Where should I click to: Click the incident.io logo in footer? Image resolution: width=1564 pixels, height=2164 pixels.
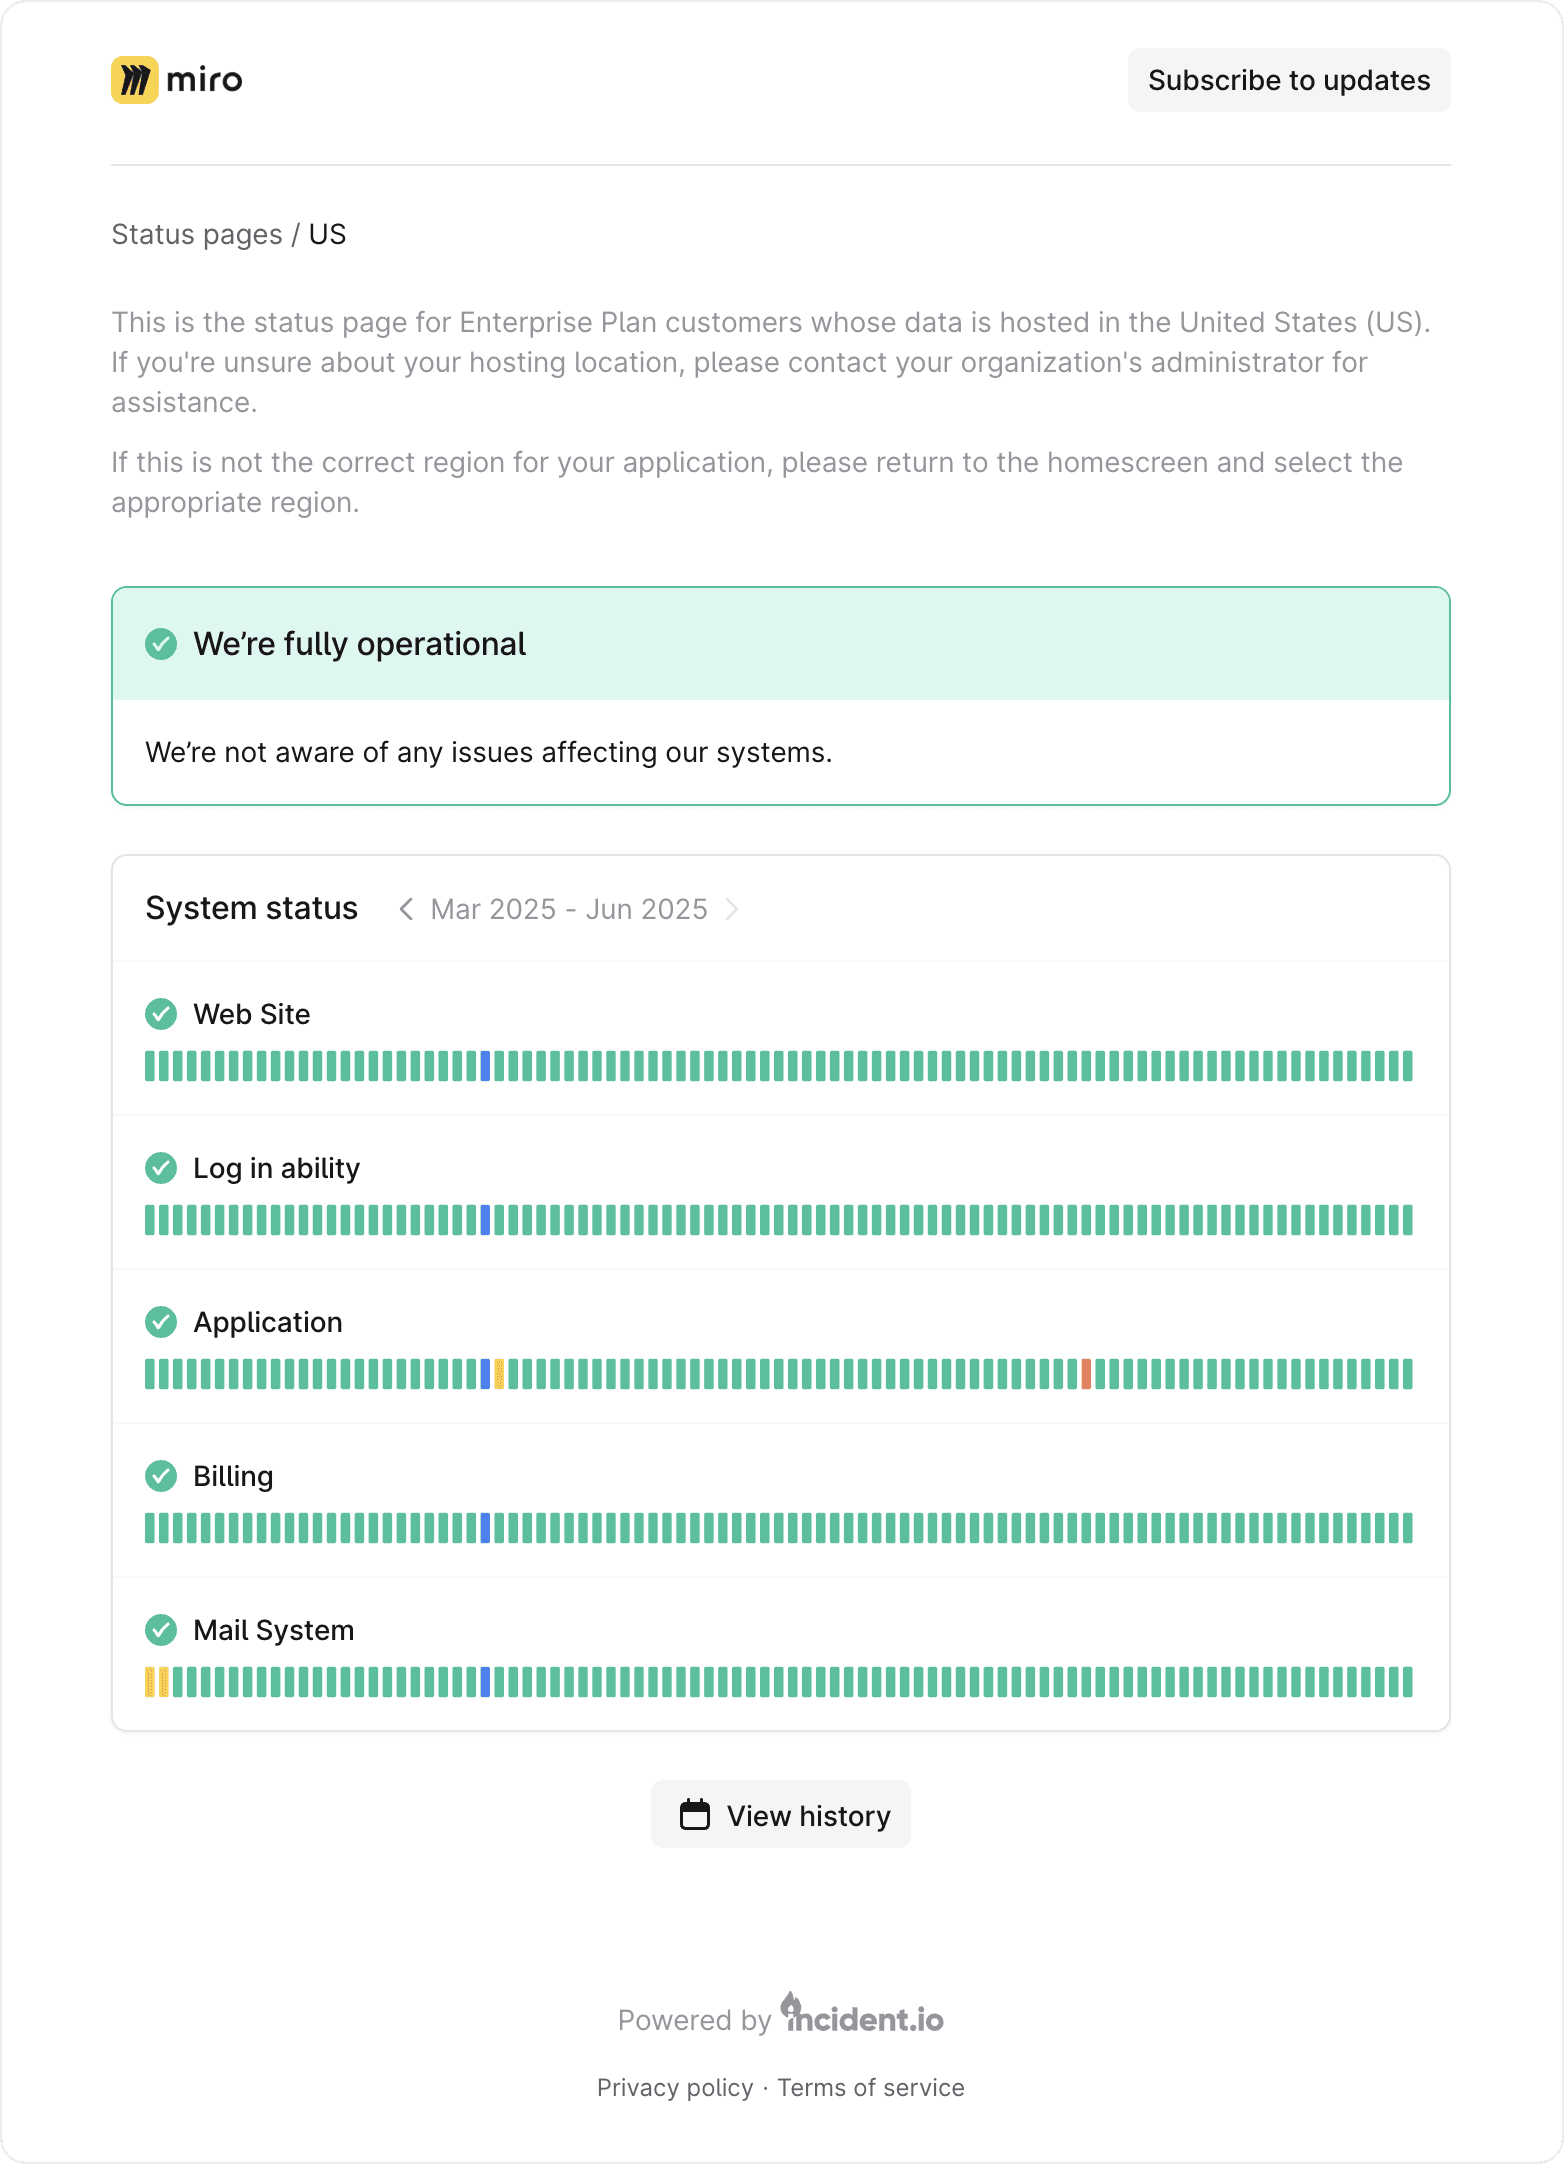pos(864,2016)
